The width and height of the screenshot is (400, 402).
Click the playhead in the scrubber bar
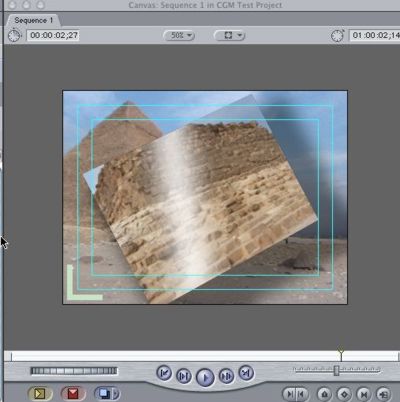coord(341,355)
